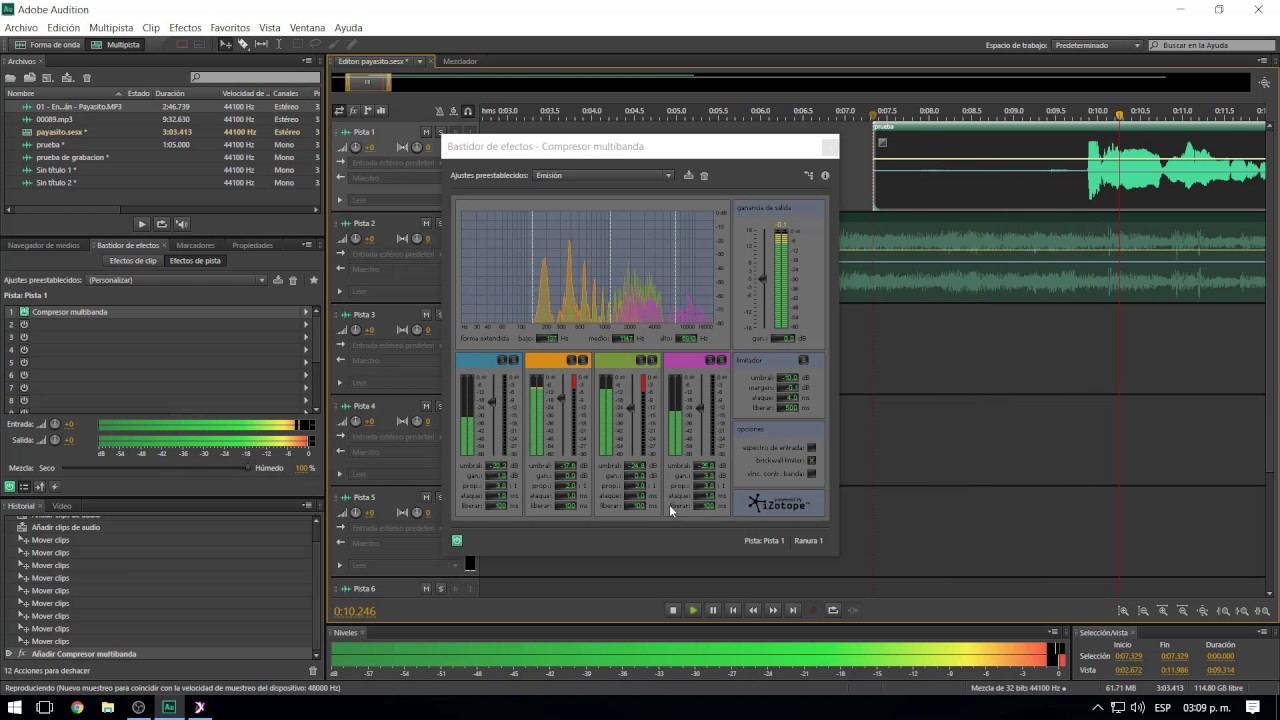
Task: Open the Favoritos menu
Action: tap(230, 28)
